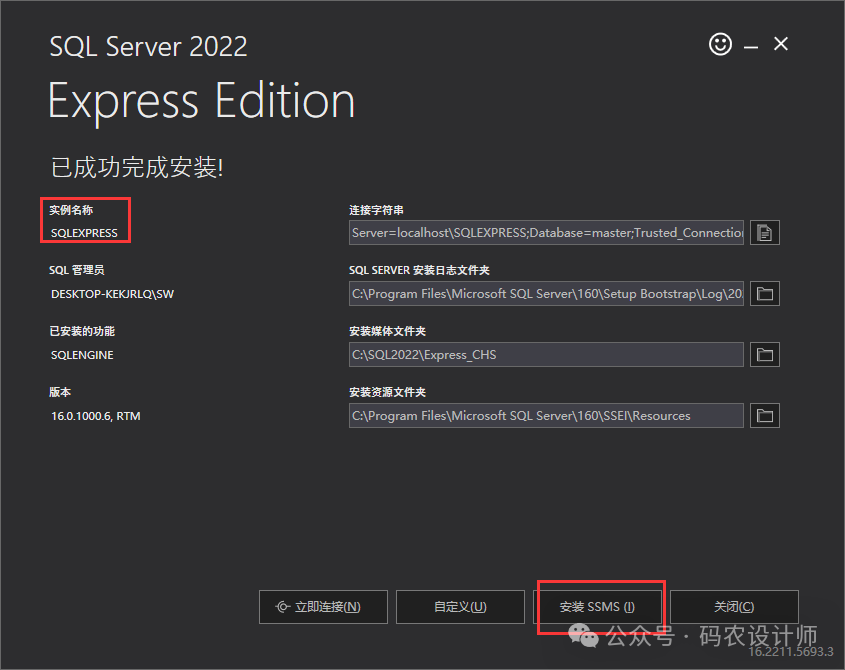The image size is (845, 670).
Task: Click the C:\SQL2022\Express_CHS media path field
Action: click(x=546, y=355)
